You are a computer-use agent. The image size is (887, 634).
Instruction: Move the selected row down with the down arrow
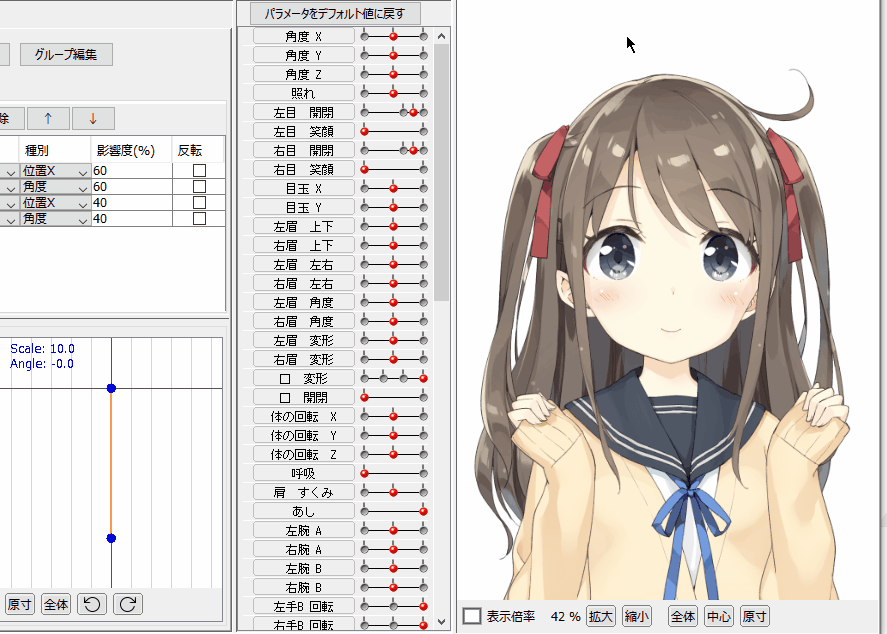click(93, 119)
